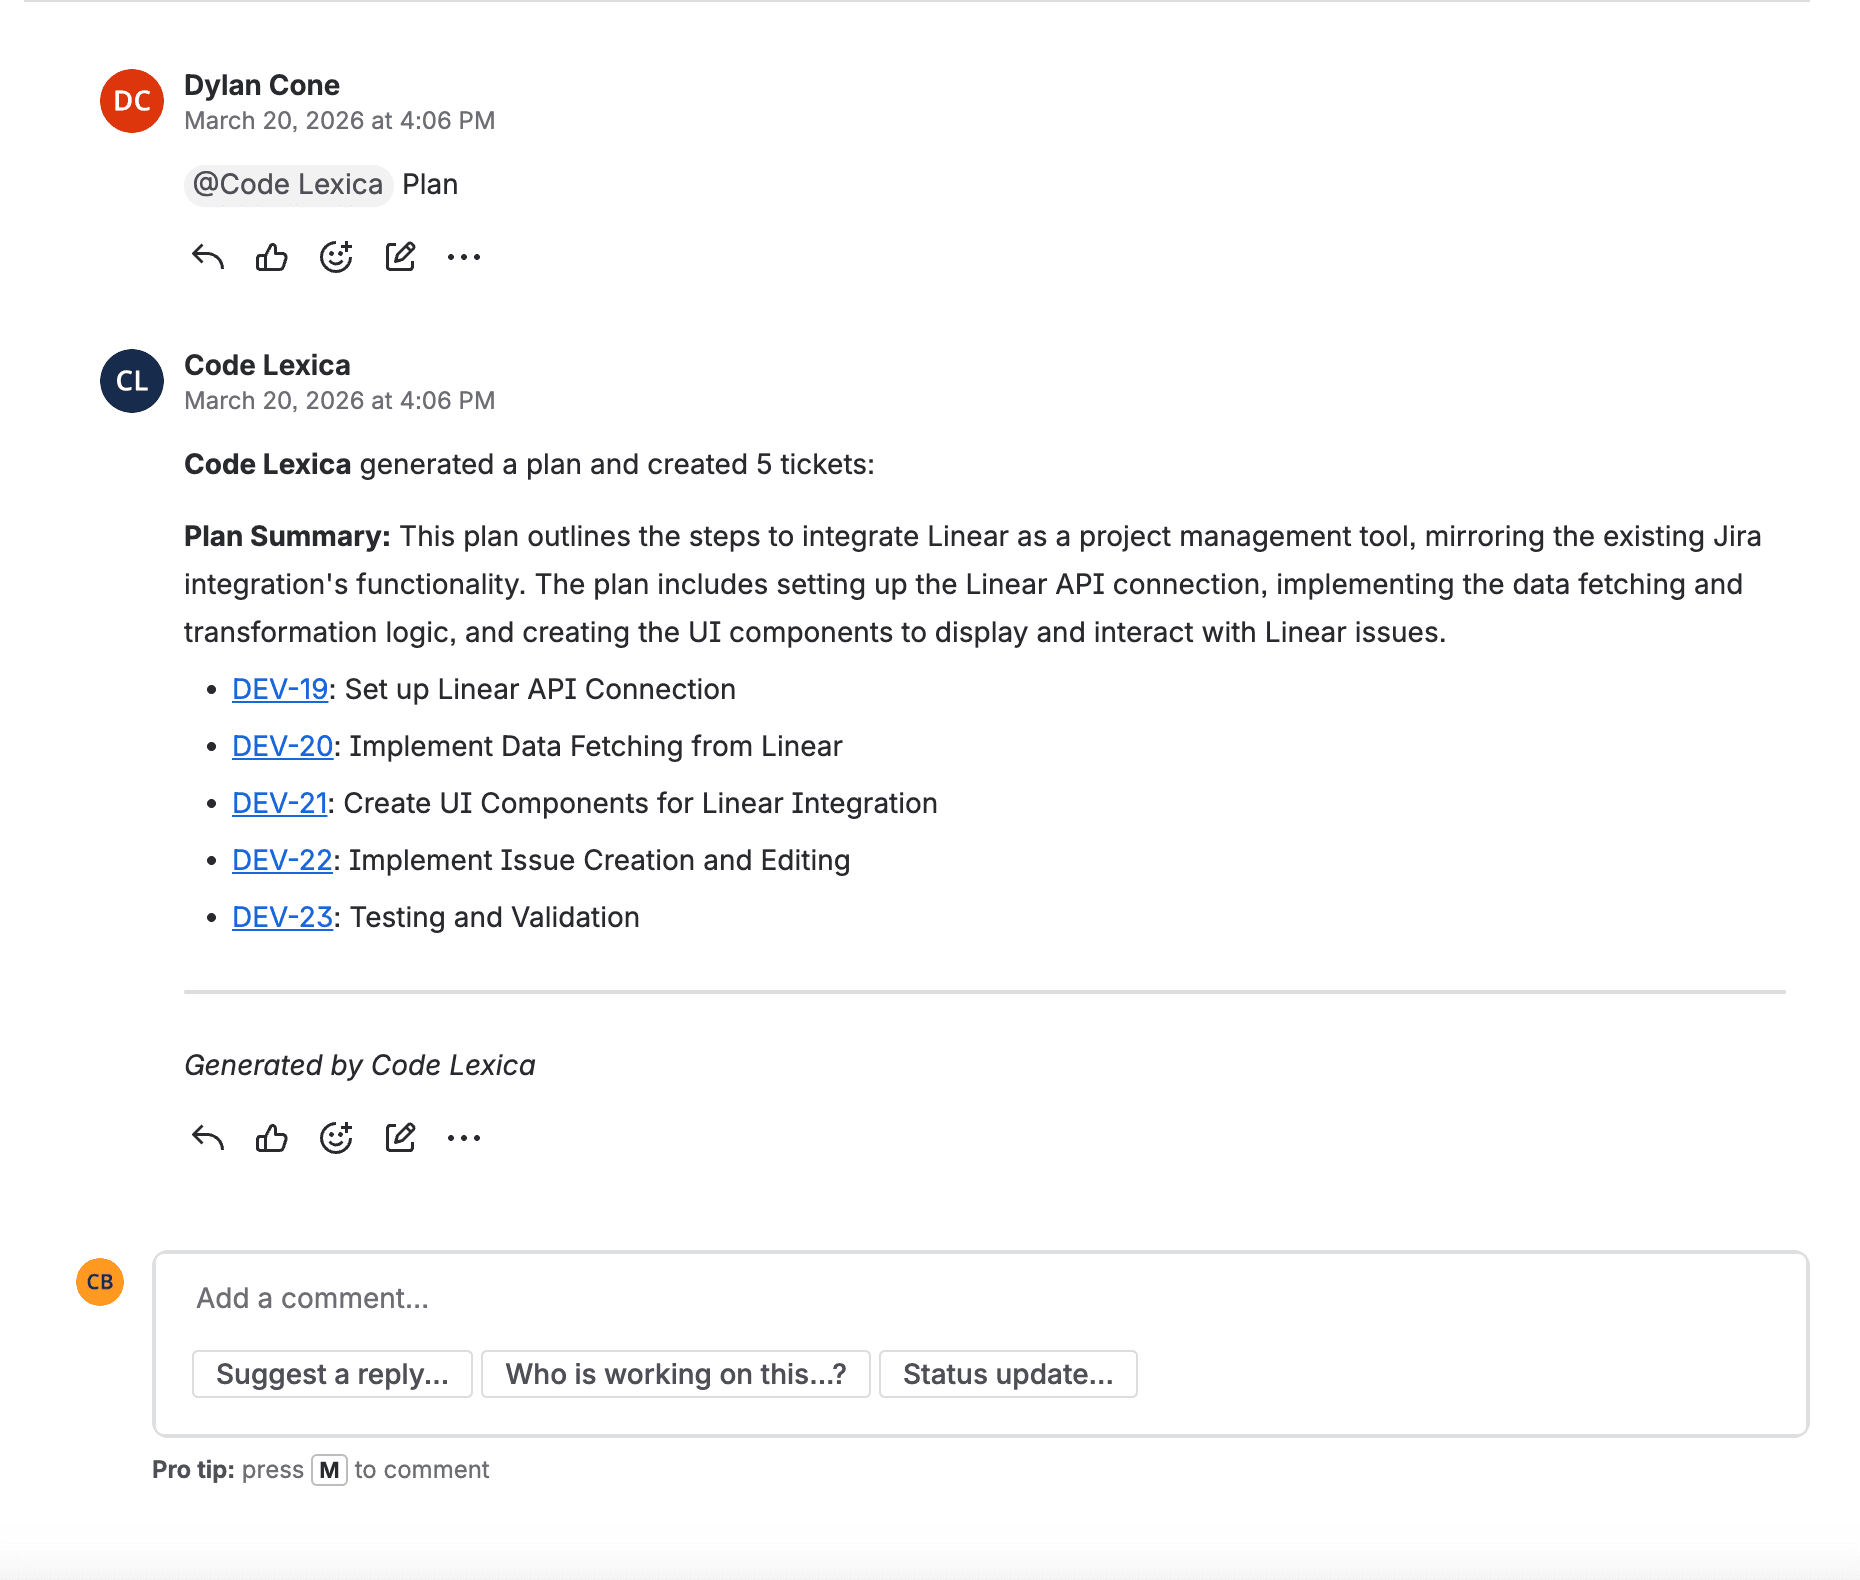Ask who is working on this
1860x1580 pixels.
(x=675, y=1374)
